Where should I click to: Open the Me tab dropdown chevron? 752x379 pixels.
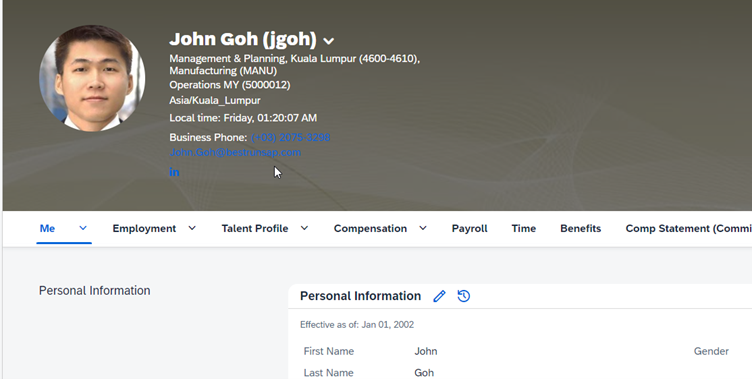click(x=83, y=228)
